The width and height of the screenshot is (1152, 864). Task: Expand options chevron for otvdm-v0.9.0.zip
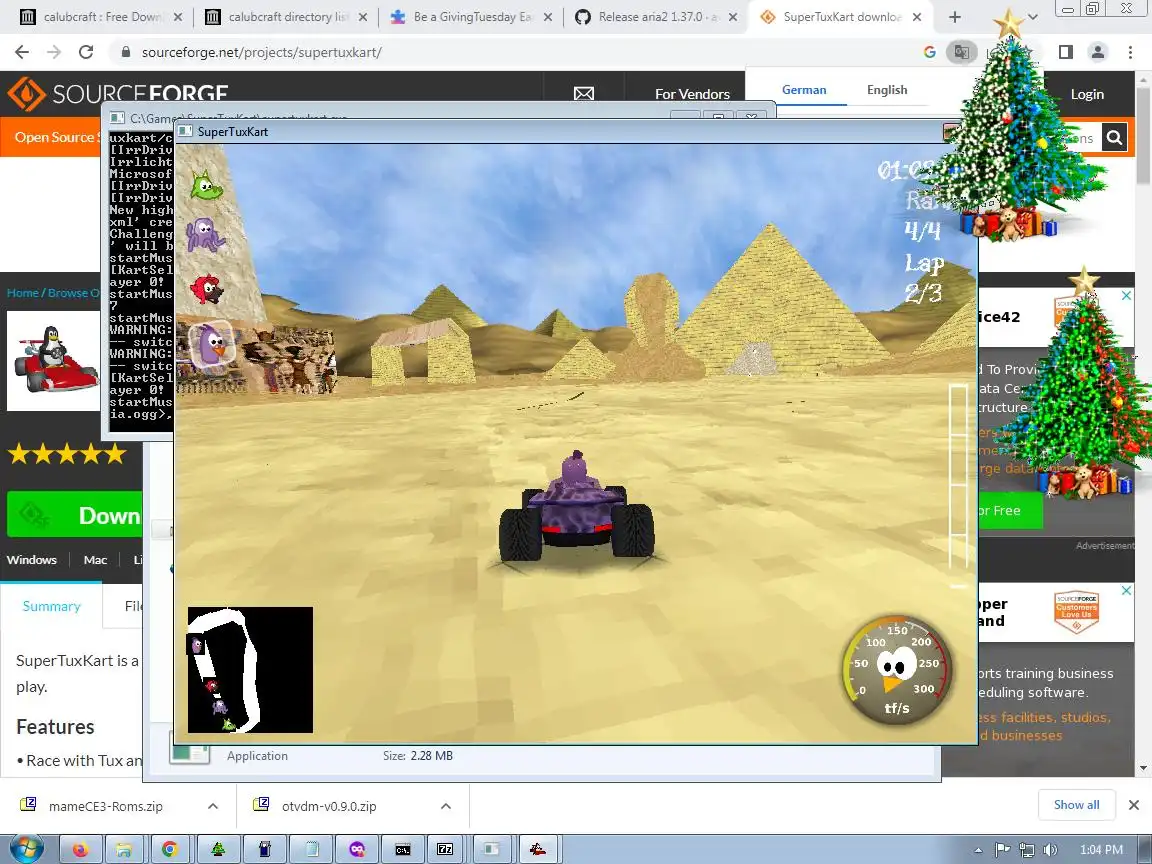(445, 806)
